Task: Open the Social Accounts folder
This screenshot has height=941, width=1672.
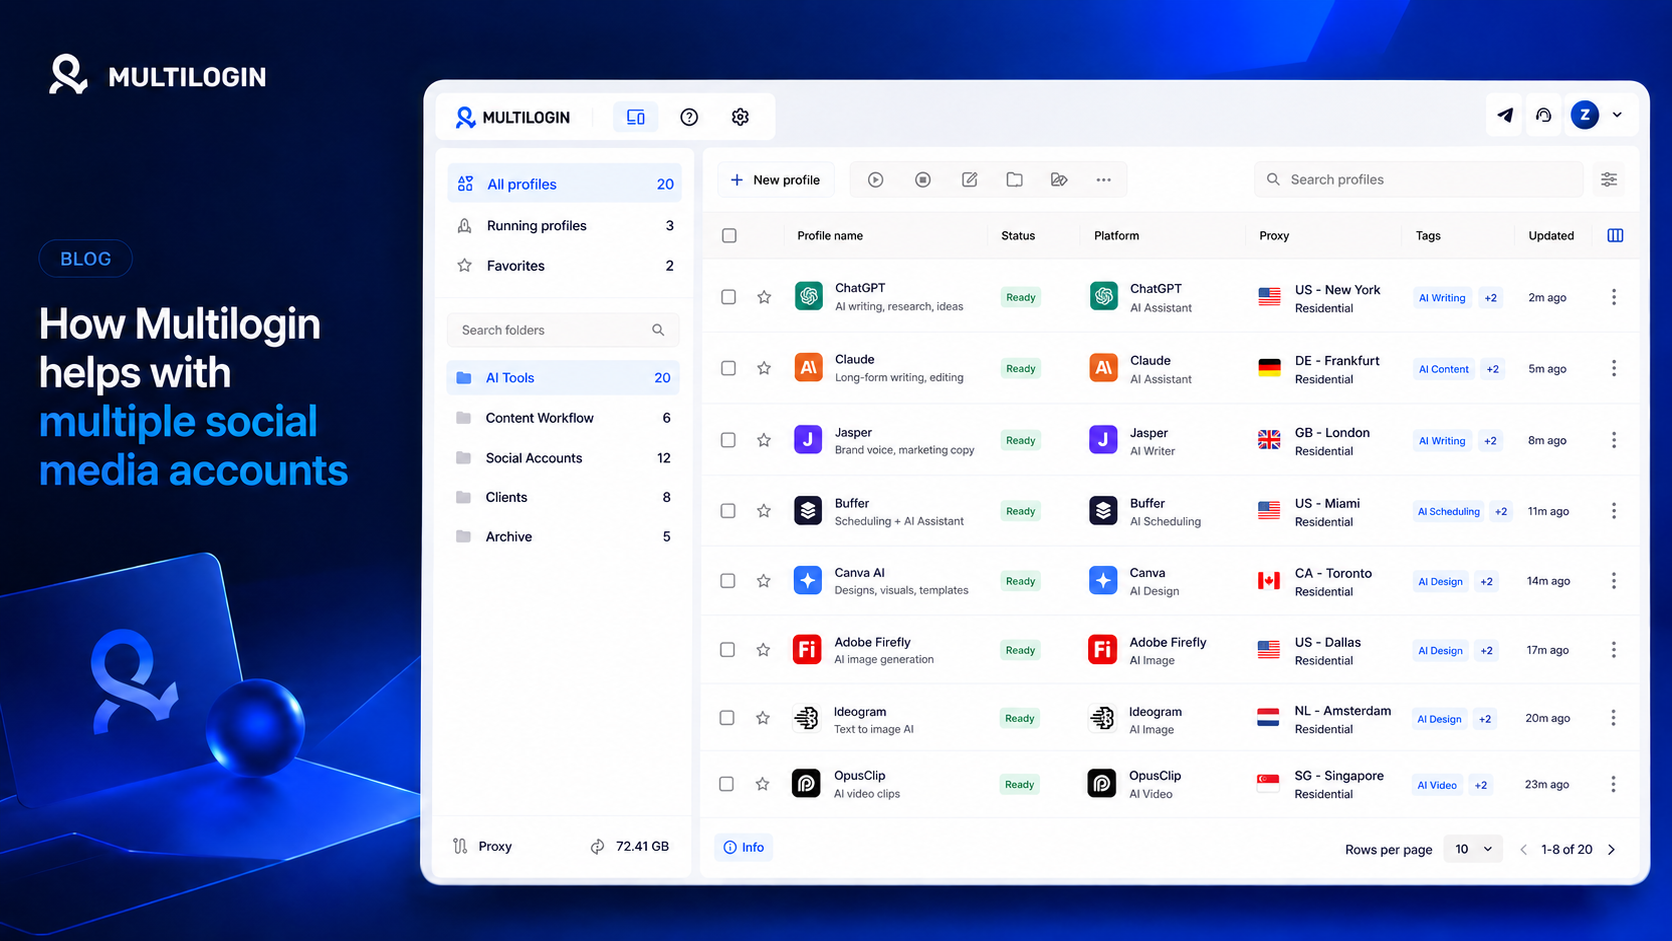Action: tap(563, 458)
